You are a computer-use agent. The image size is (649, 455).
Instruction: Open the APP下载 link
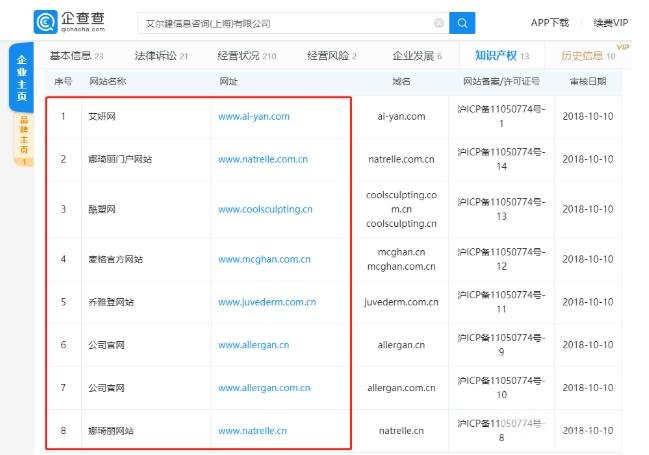click(550, 22)
